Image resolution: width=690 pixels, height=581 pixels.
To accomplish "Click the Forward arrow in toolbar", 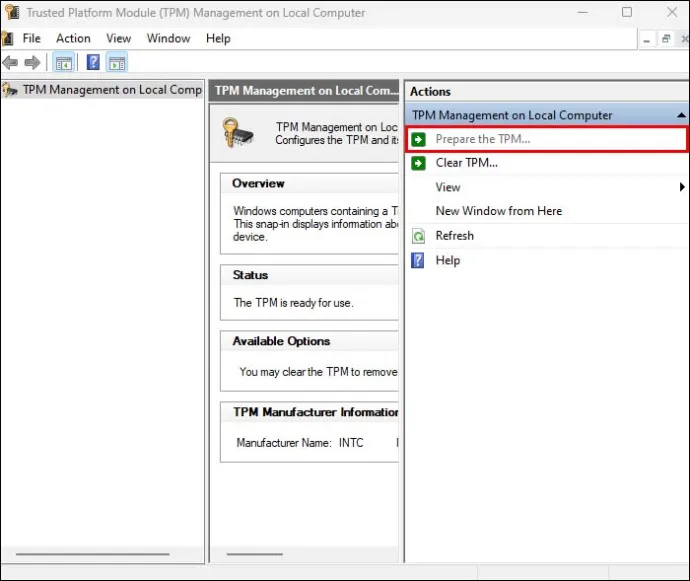I will [32, 63].
